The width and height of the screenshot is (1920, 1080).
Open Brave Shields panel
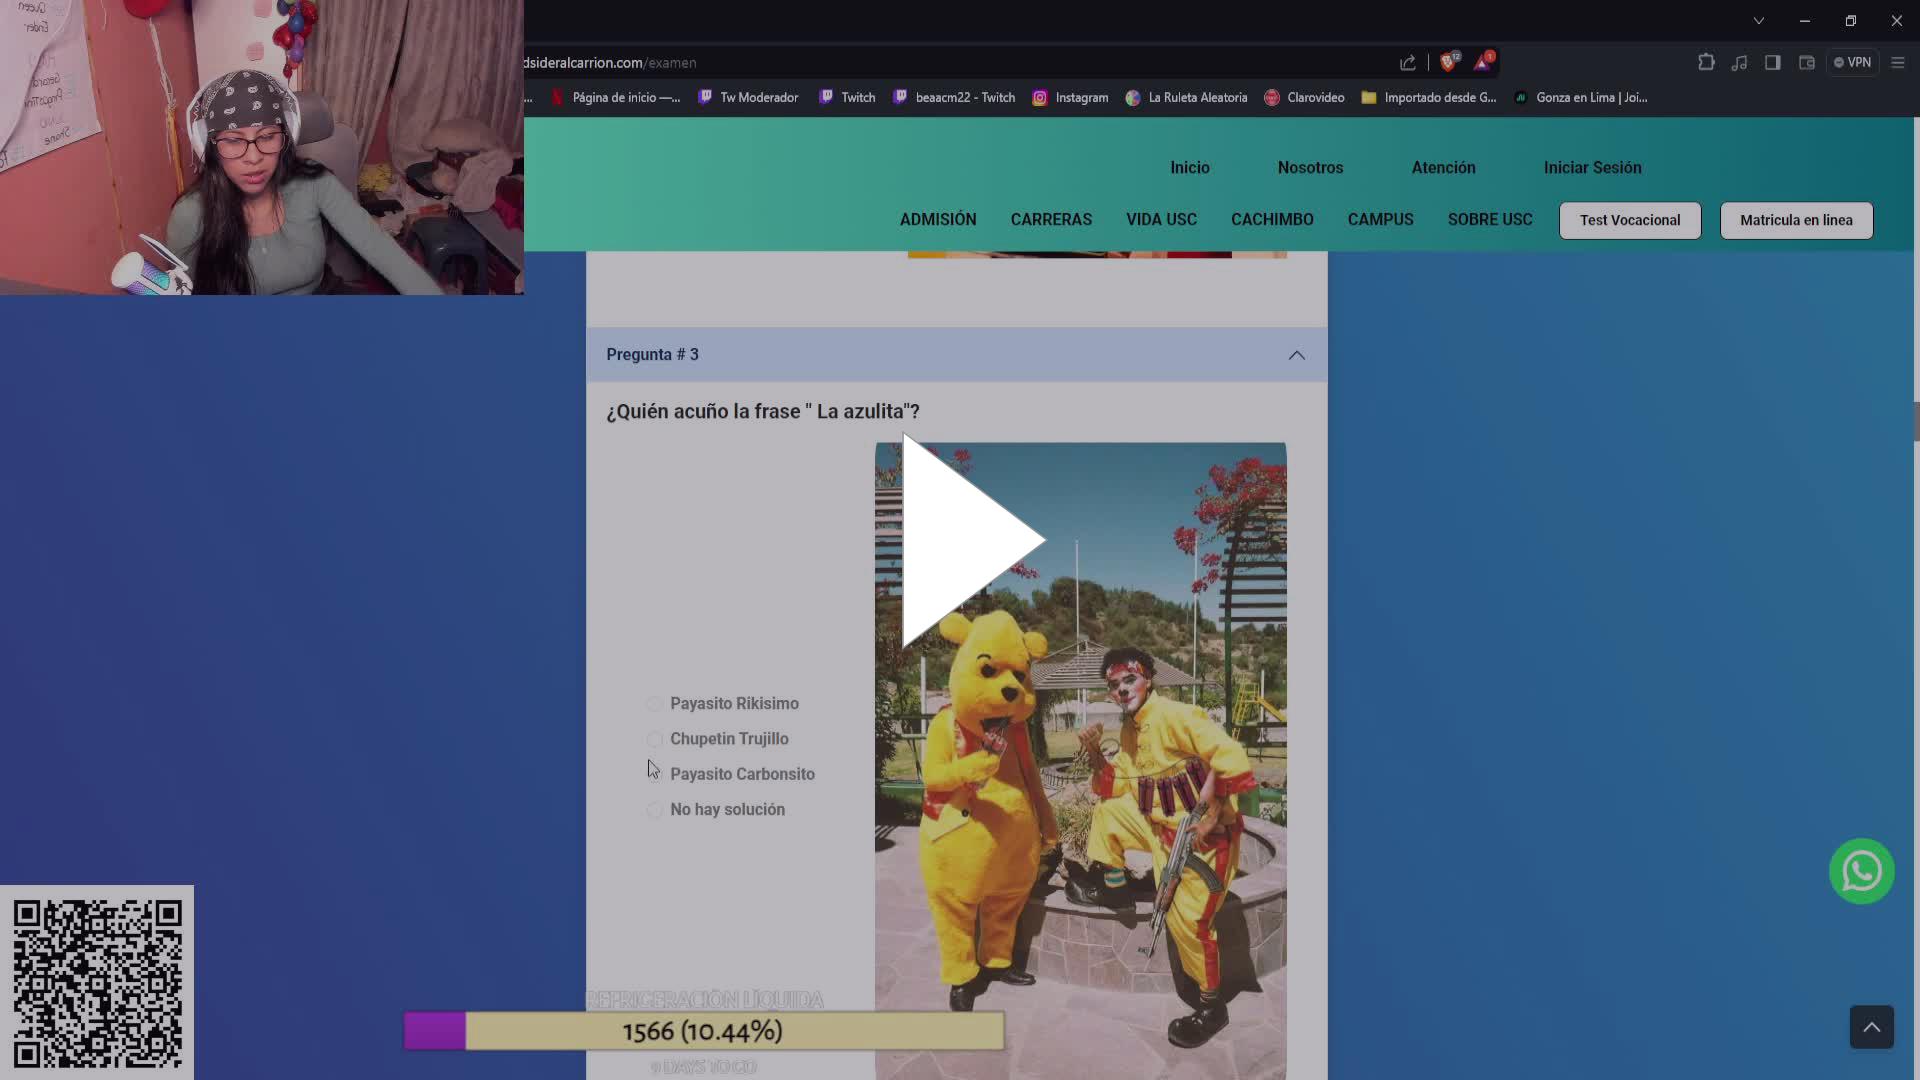coord(1449,61)
